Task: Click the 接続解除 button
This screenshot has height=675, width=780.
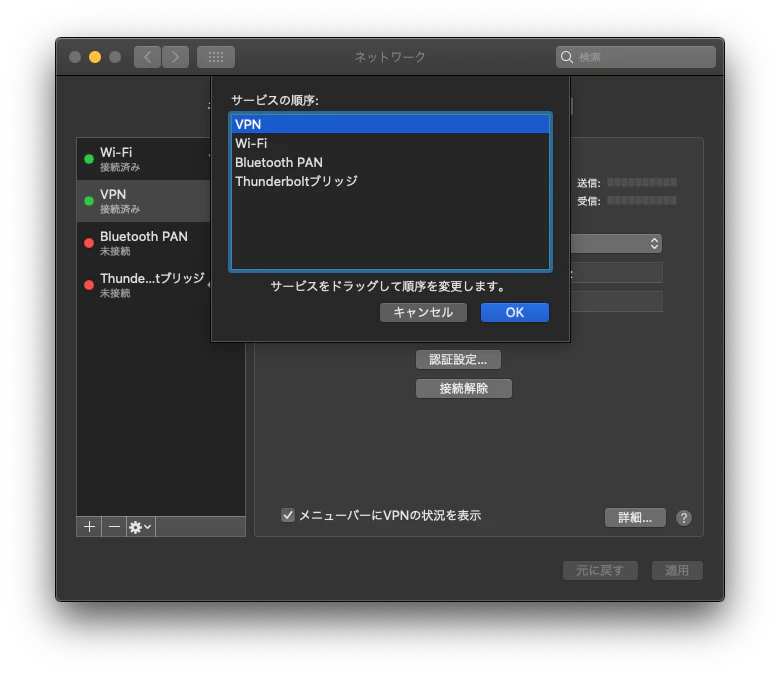Action: pyautogui.click(x=464, y=388)
